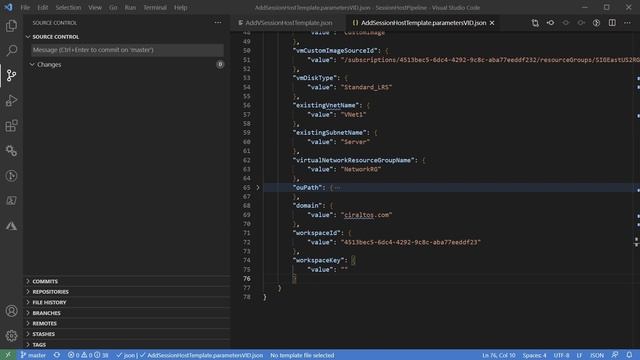640x360 pixels.
Task: Click the remote window indicator in status bar
Action: [x=8, y=355]
